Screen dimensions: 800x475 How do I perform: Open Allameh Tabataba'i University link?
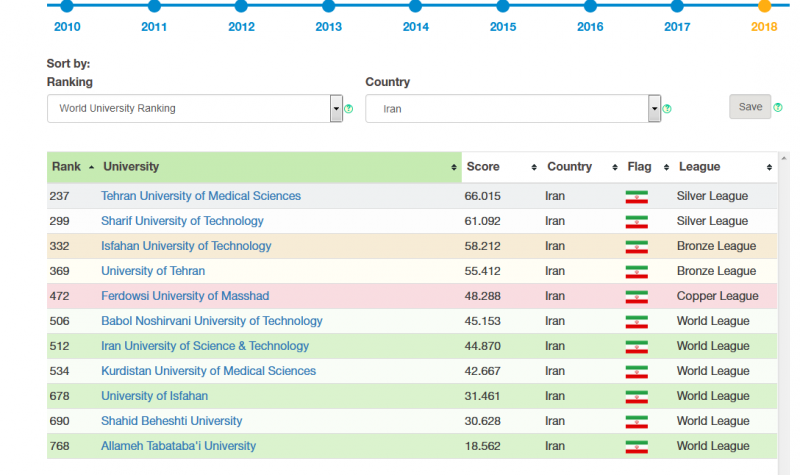click(179, 446)
